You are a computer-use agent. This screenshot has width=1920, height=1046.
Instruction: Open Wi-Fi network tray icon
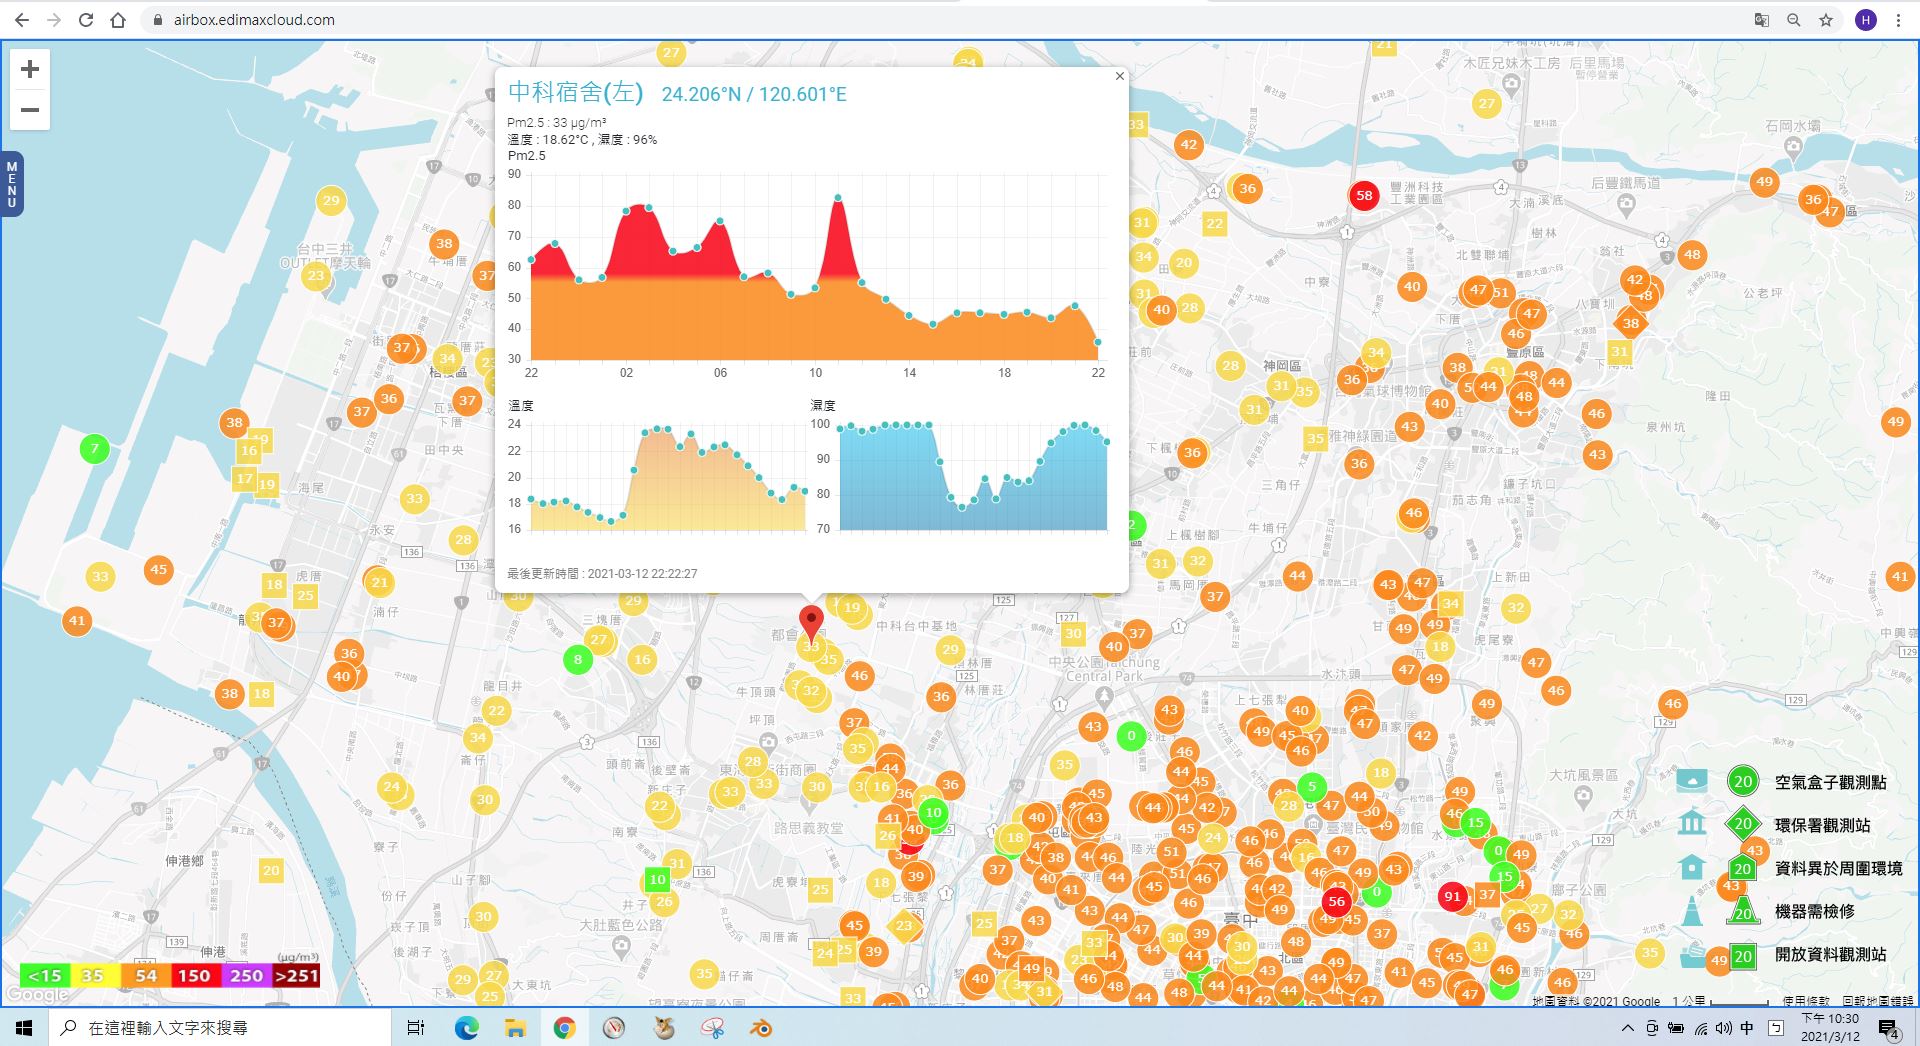click(1701, 1028)
